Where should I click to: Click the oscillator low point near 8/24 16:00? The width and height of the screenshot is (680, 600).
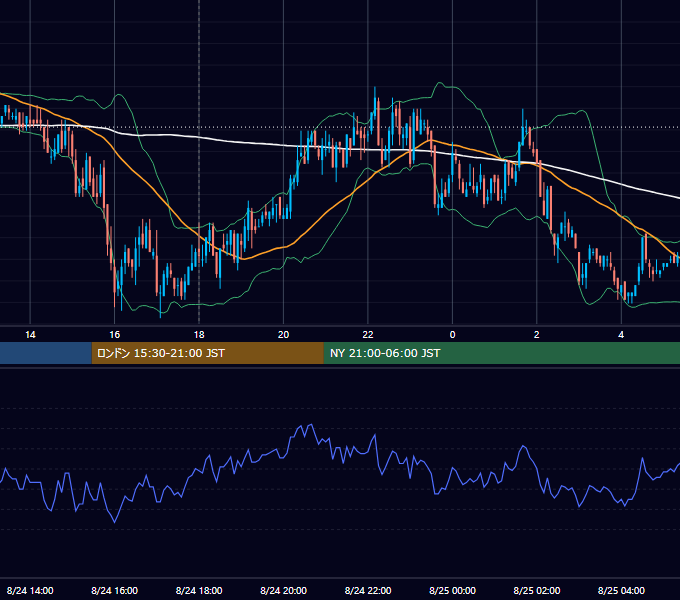click(114, 522)
